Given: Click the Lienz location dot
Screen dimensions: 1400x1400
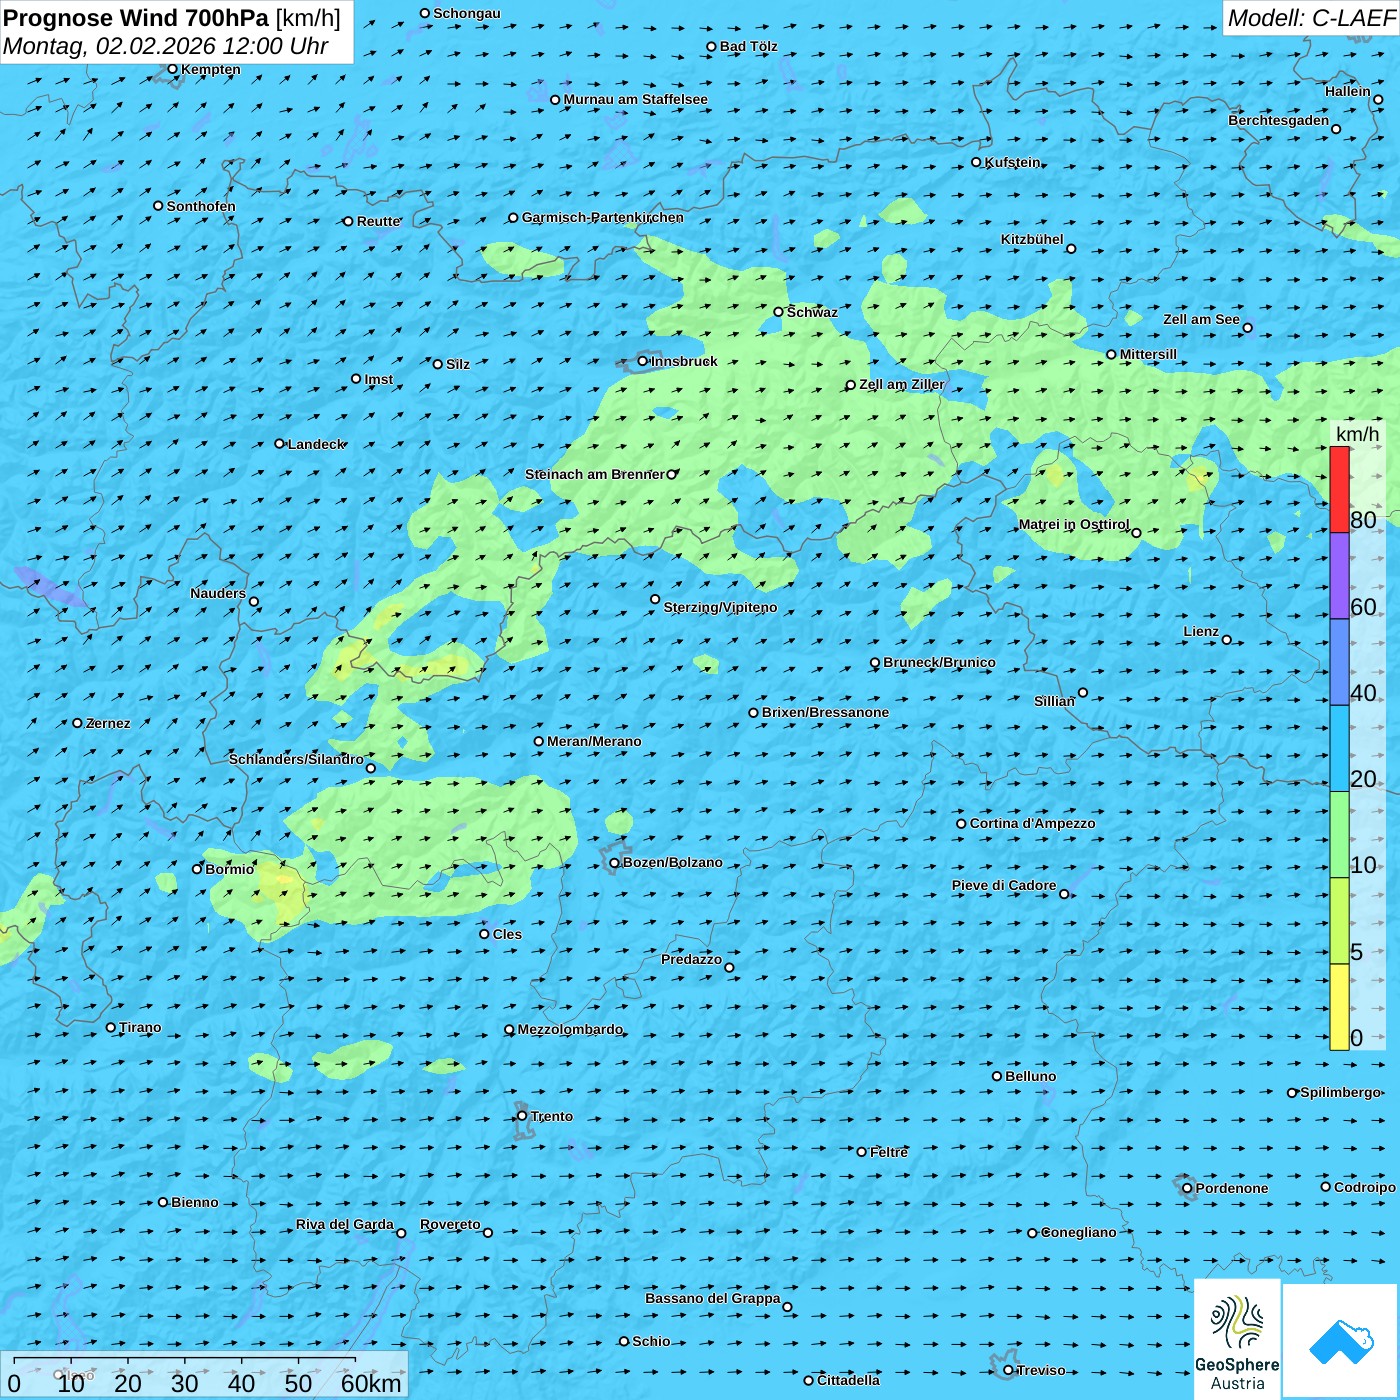Looking at the screenshot, I should tap(1227, 640).
